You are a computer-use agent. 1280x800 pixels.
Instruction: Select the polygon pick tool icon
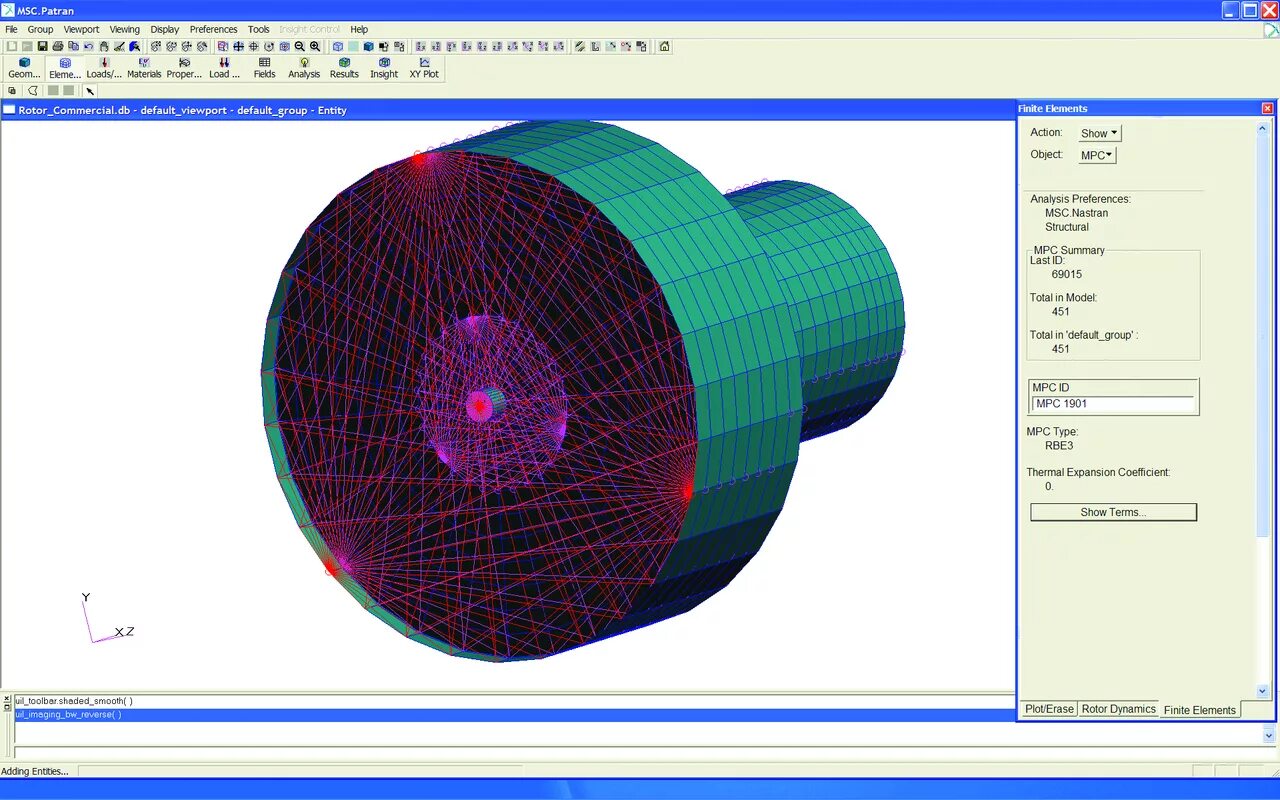pos(32,90)
